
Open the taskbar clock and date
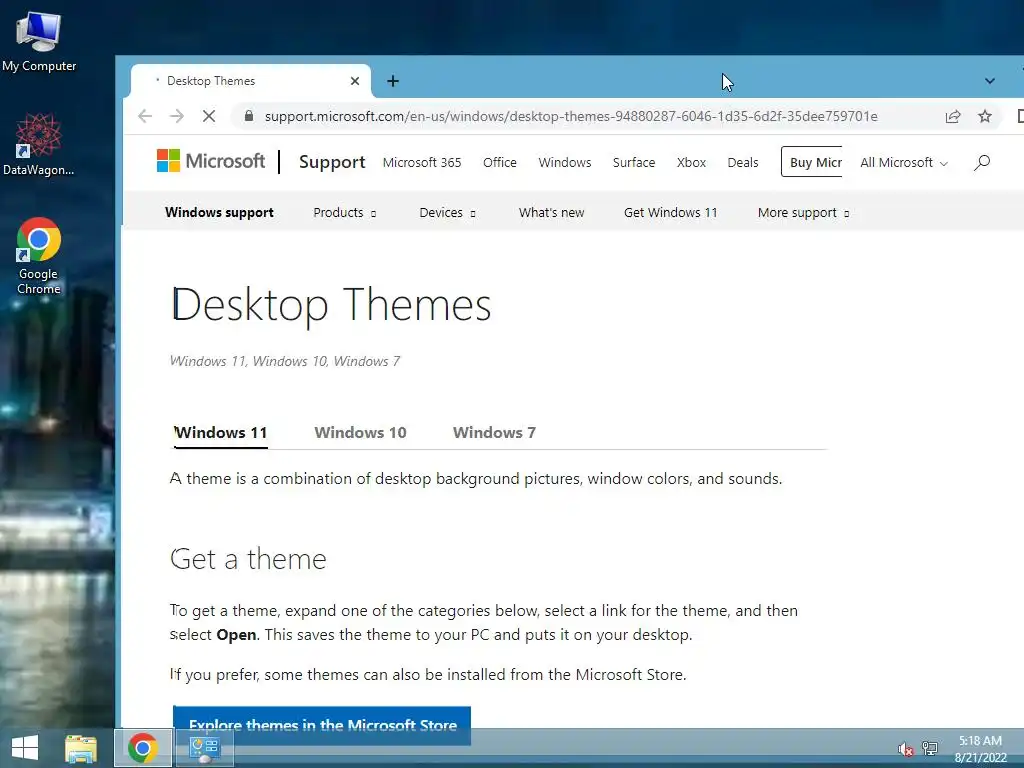pyautogui.click(x=980, y=749)
